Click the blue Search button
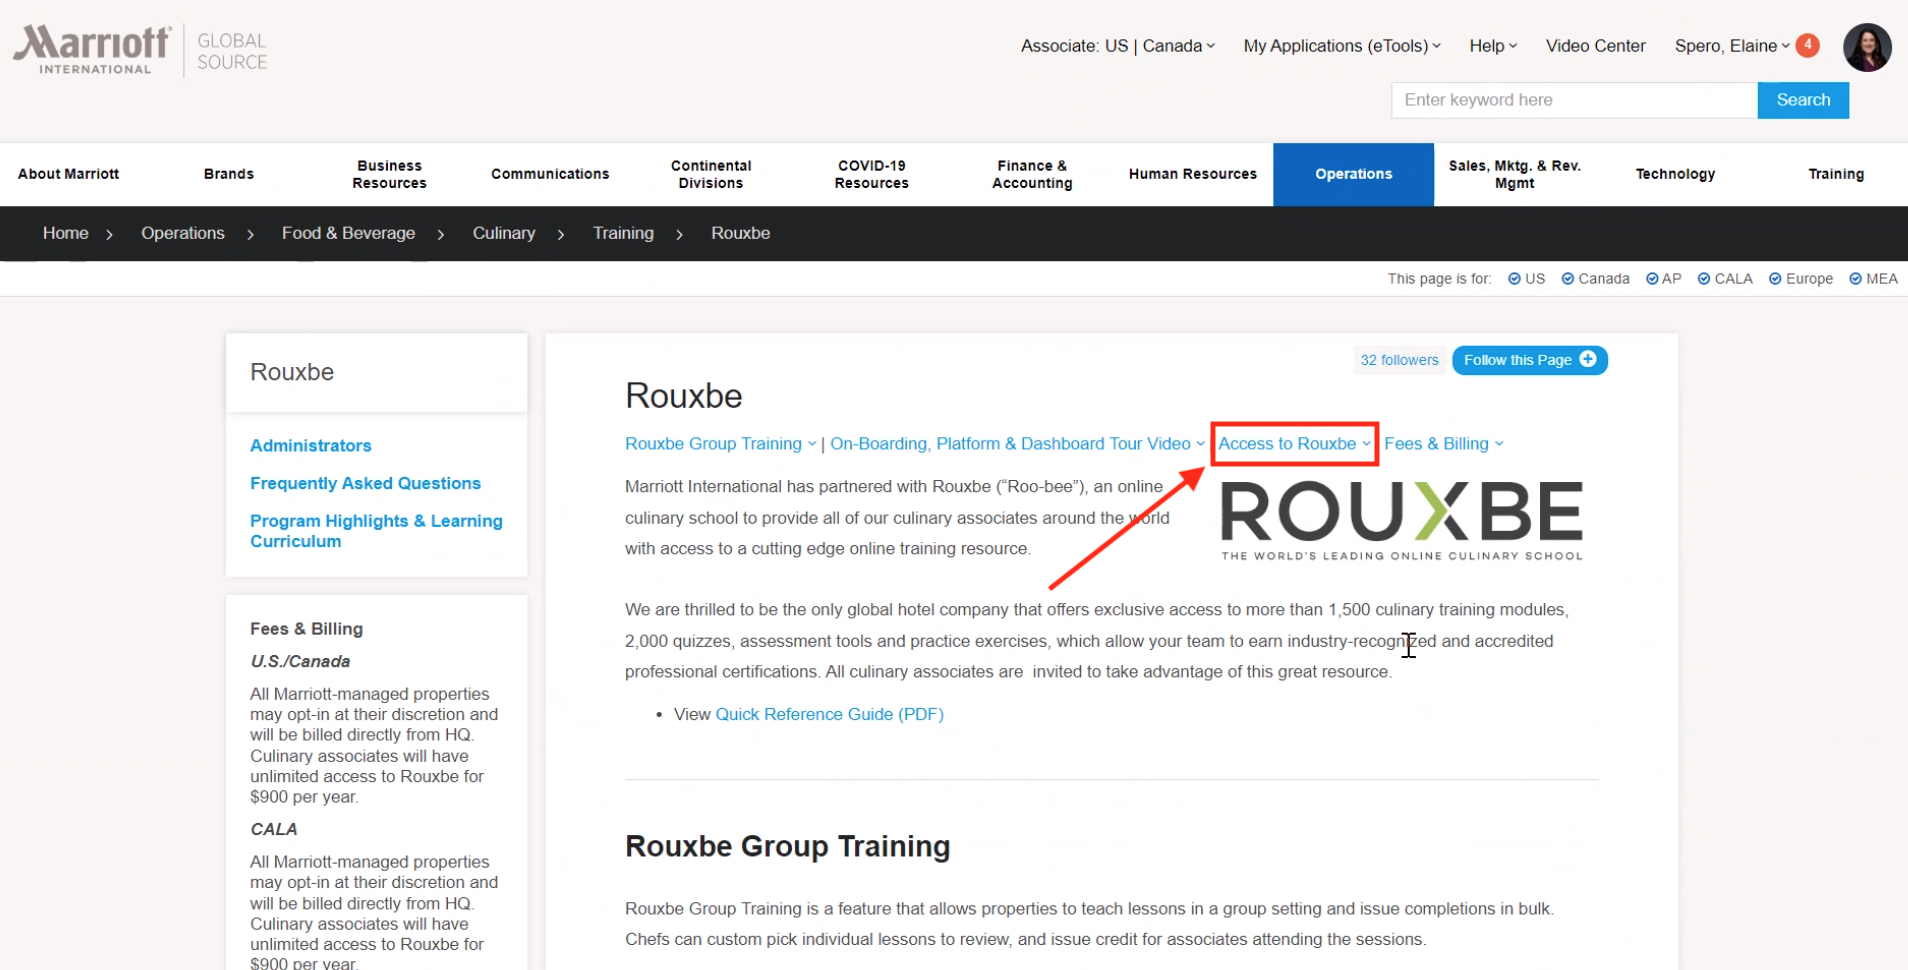The image size is (1908, 970). (x=1803, y=100)
